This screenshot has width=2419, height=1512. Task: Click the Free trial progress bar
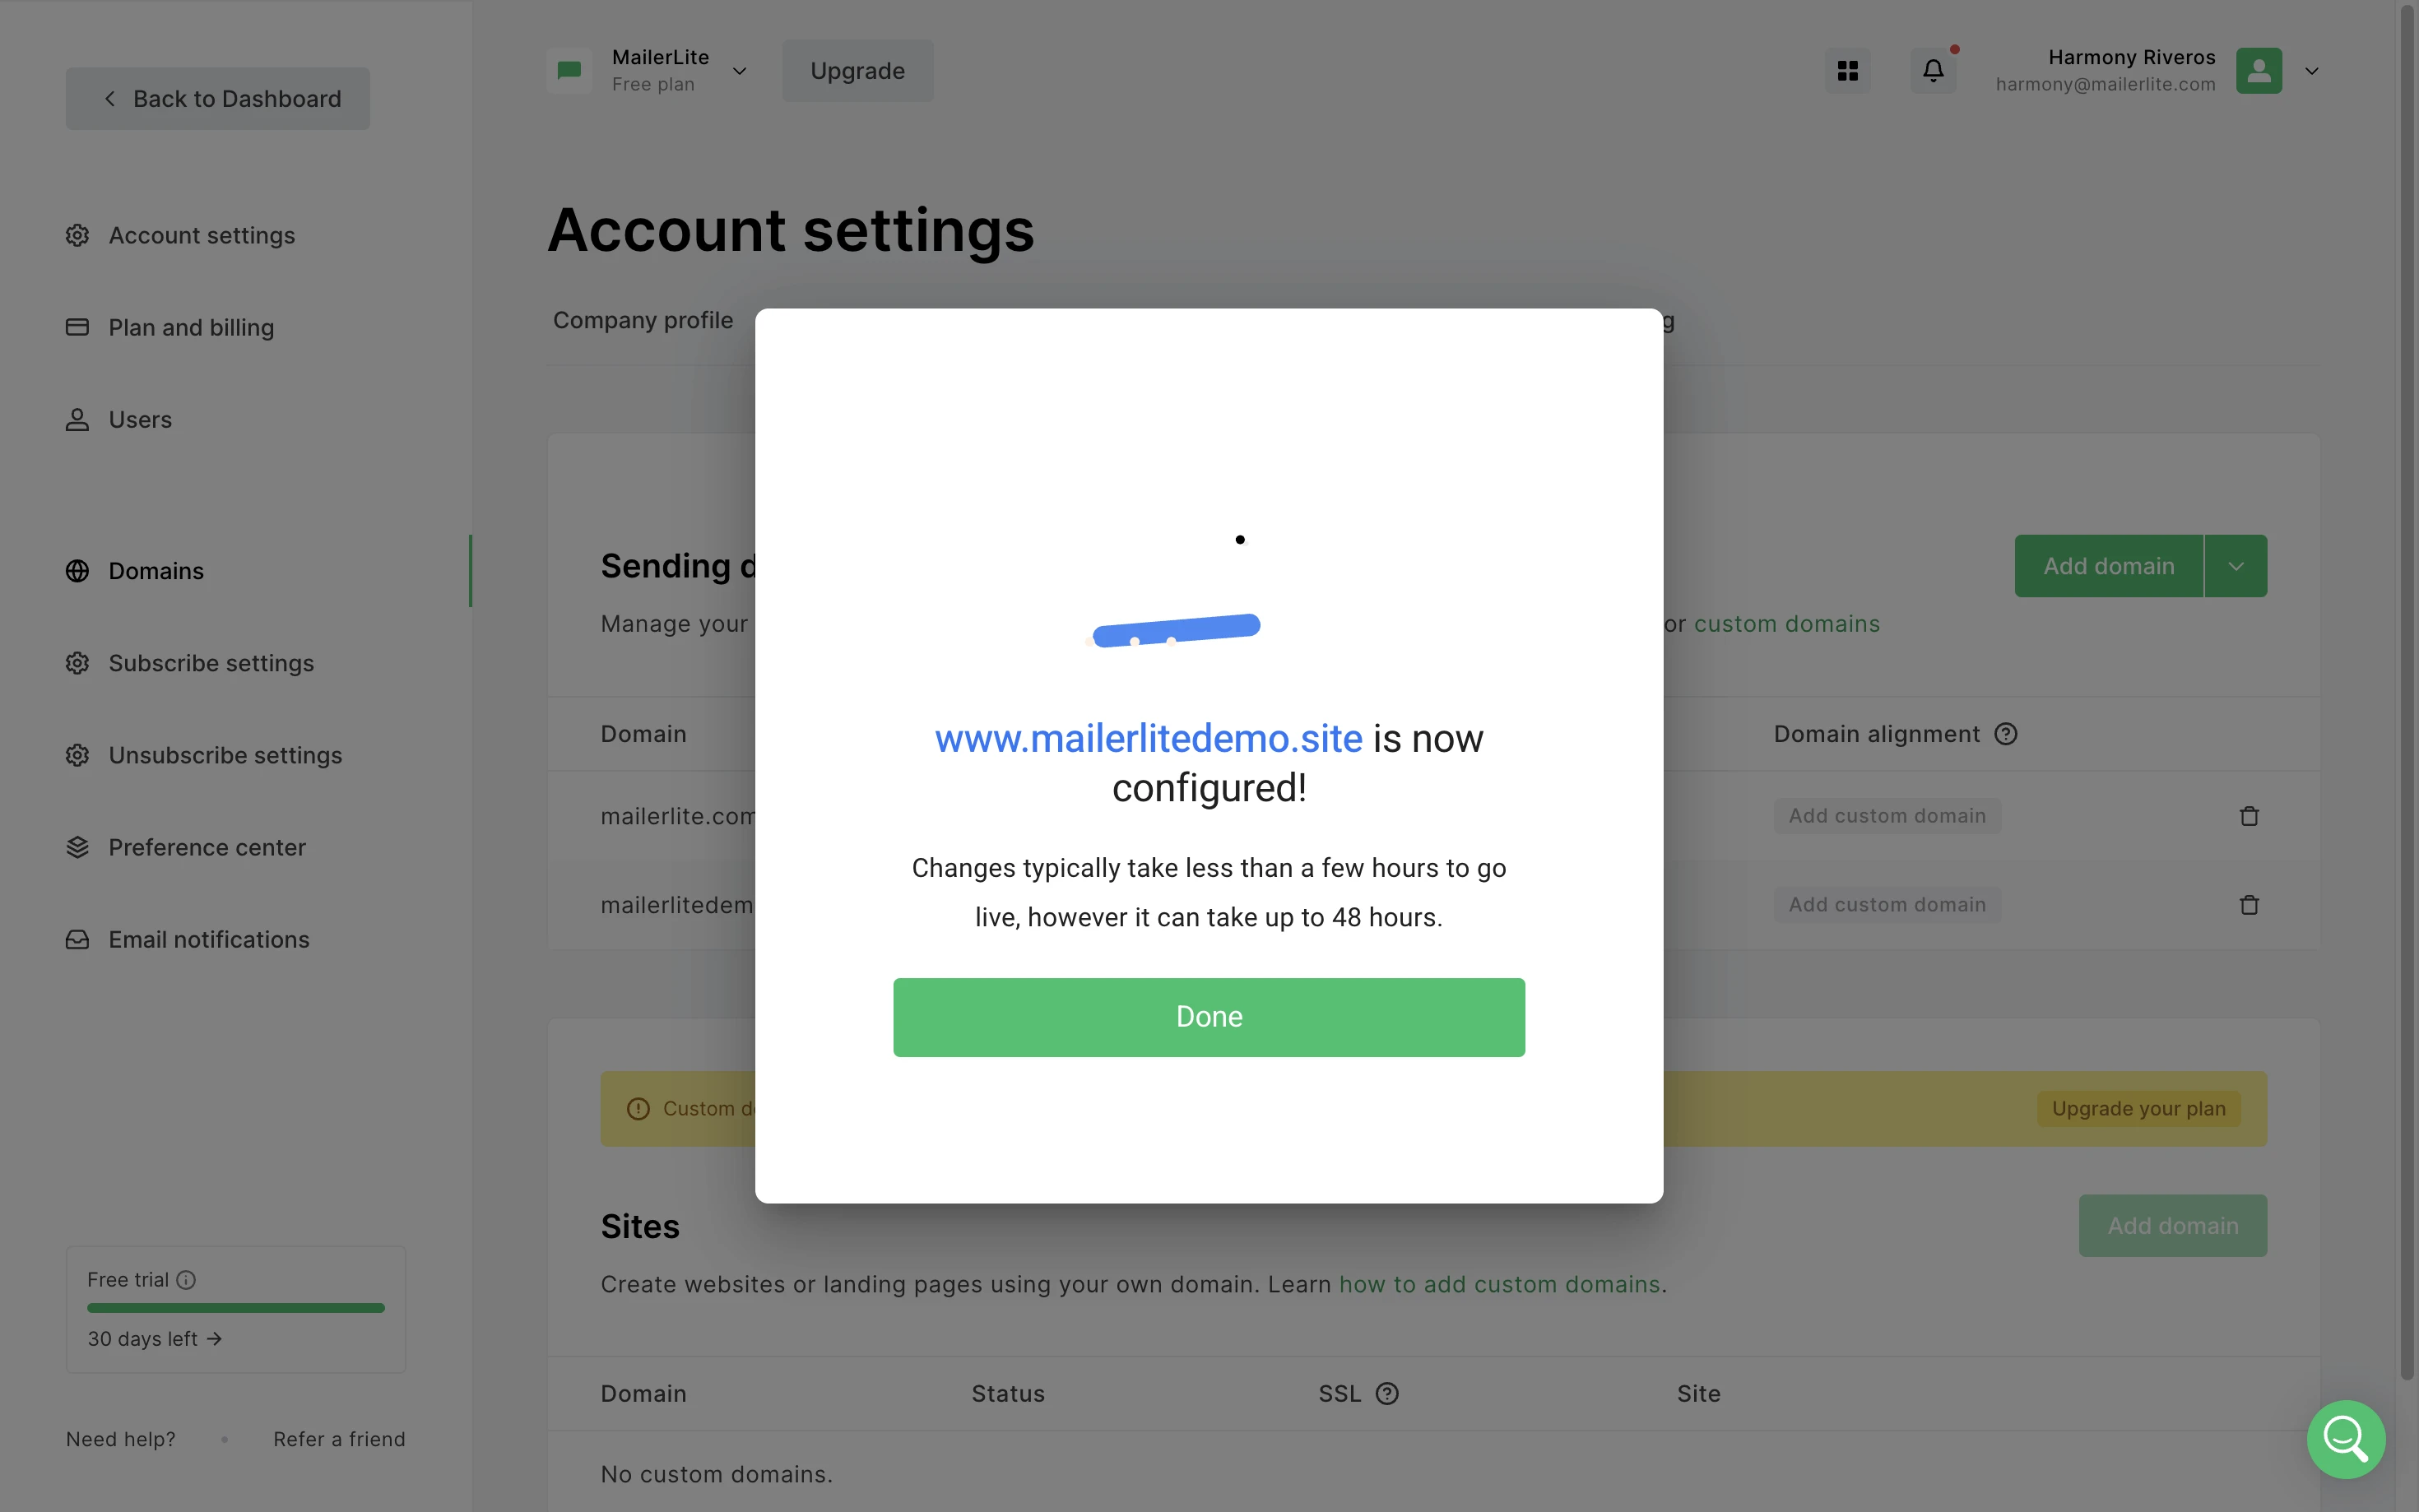(236, 1308)
